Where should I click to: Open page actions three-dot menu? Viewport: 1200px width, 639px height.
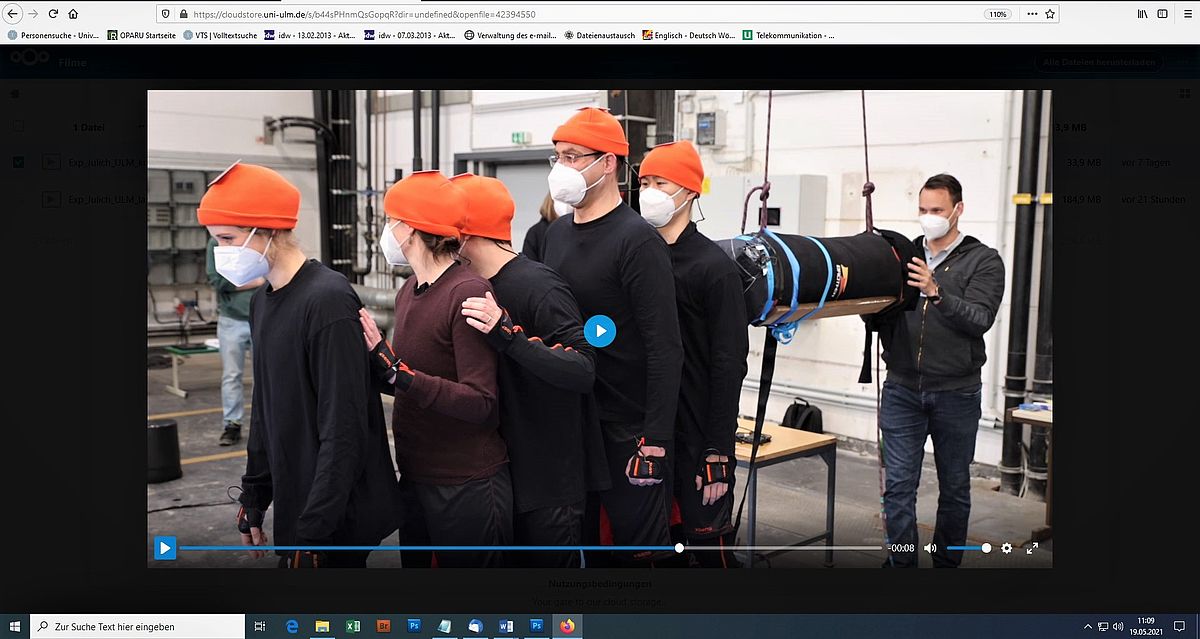click(x=1032, y=14)
